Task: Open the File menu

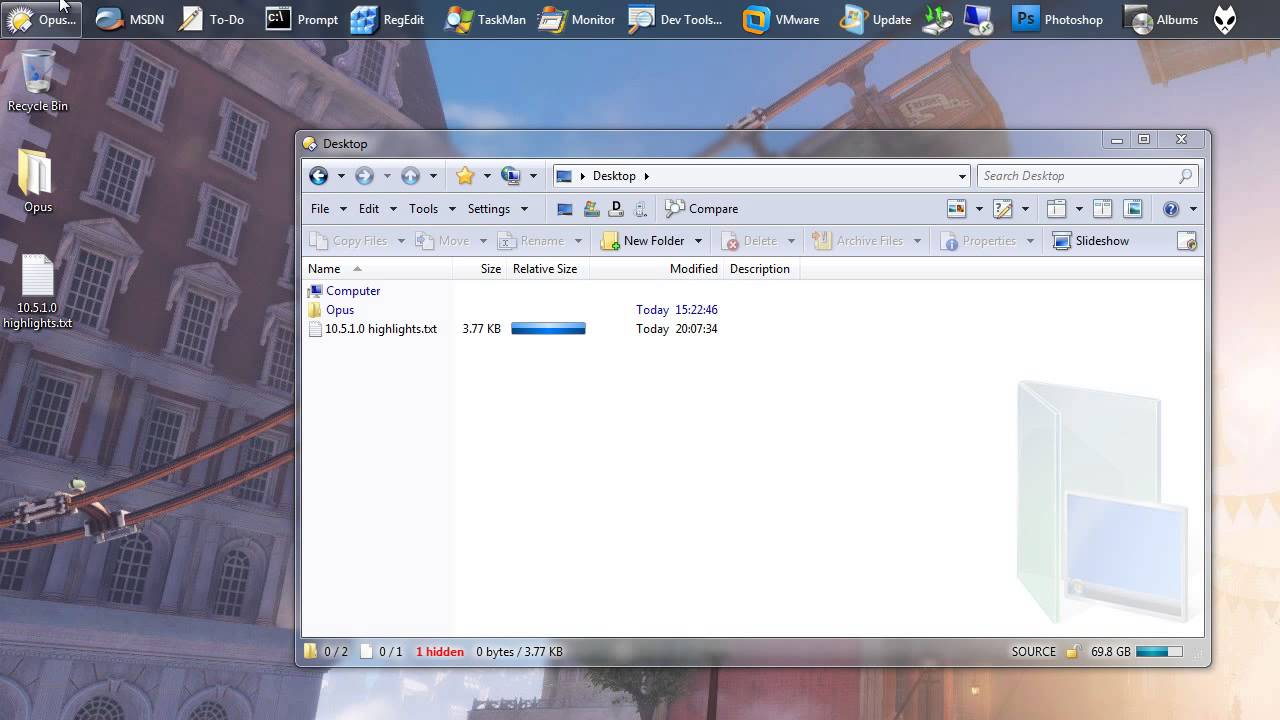Action: click(x=320, y=209)
